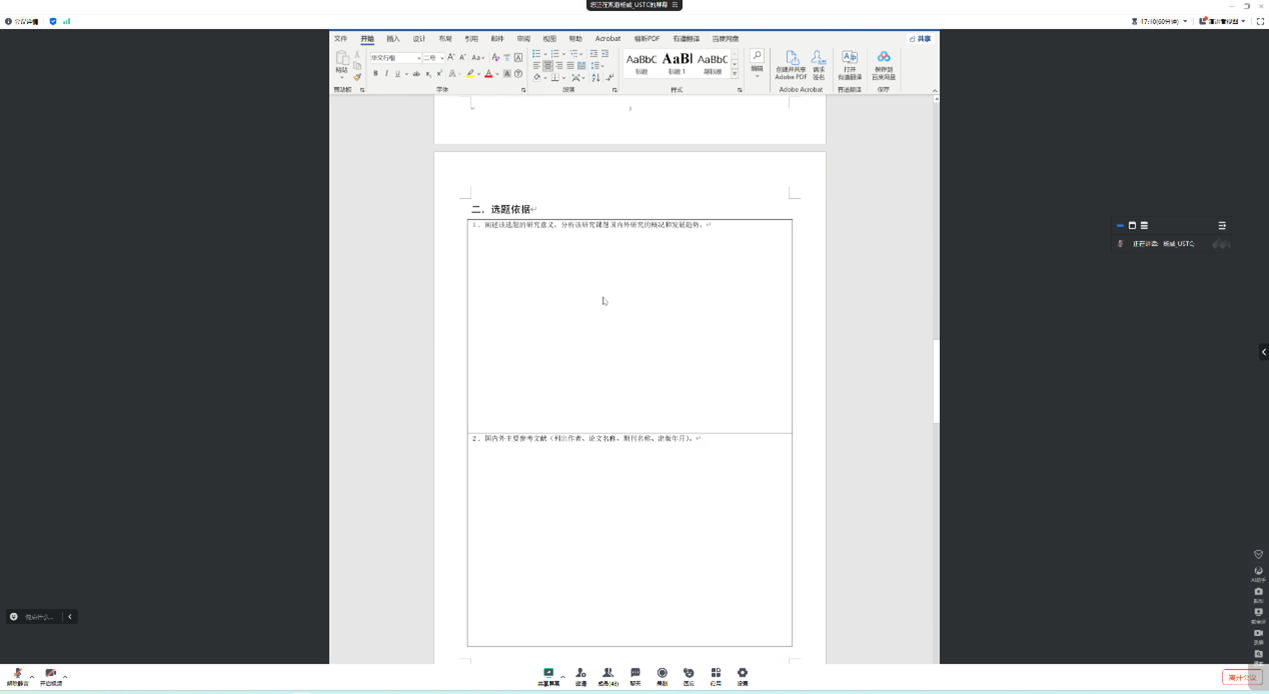Click the record meeting icon
Screen dimensions: 1269x694
pyautogui.click(x=662, y=675)
